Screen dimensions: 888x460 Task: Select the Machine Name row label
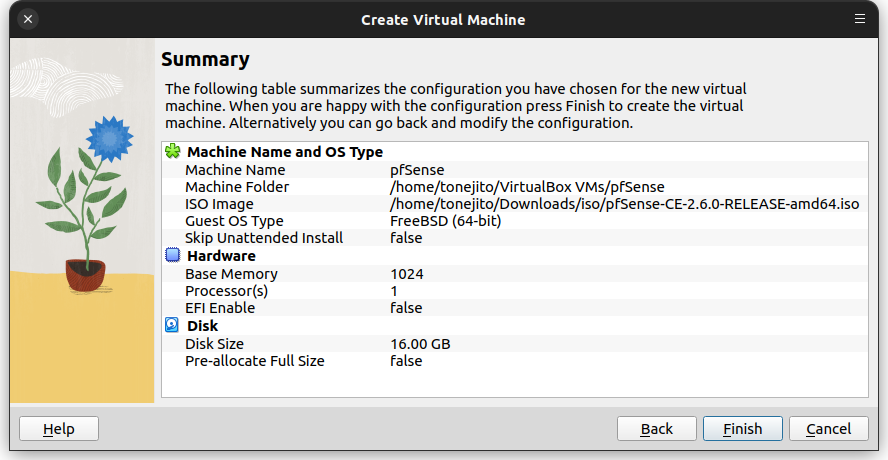[235, 170]
